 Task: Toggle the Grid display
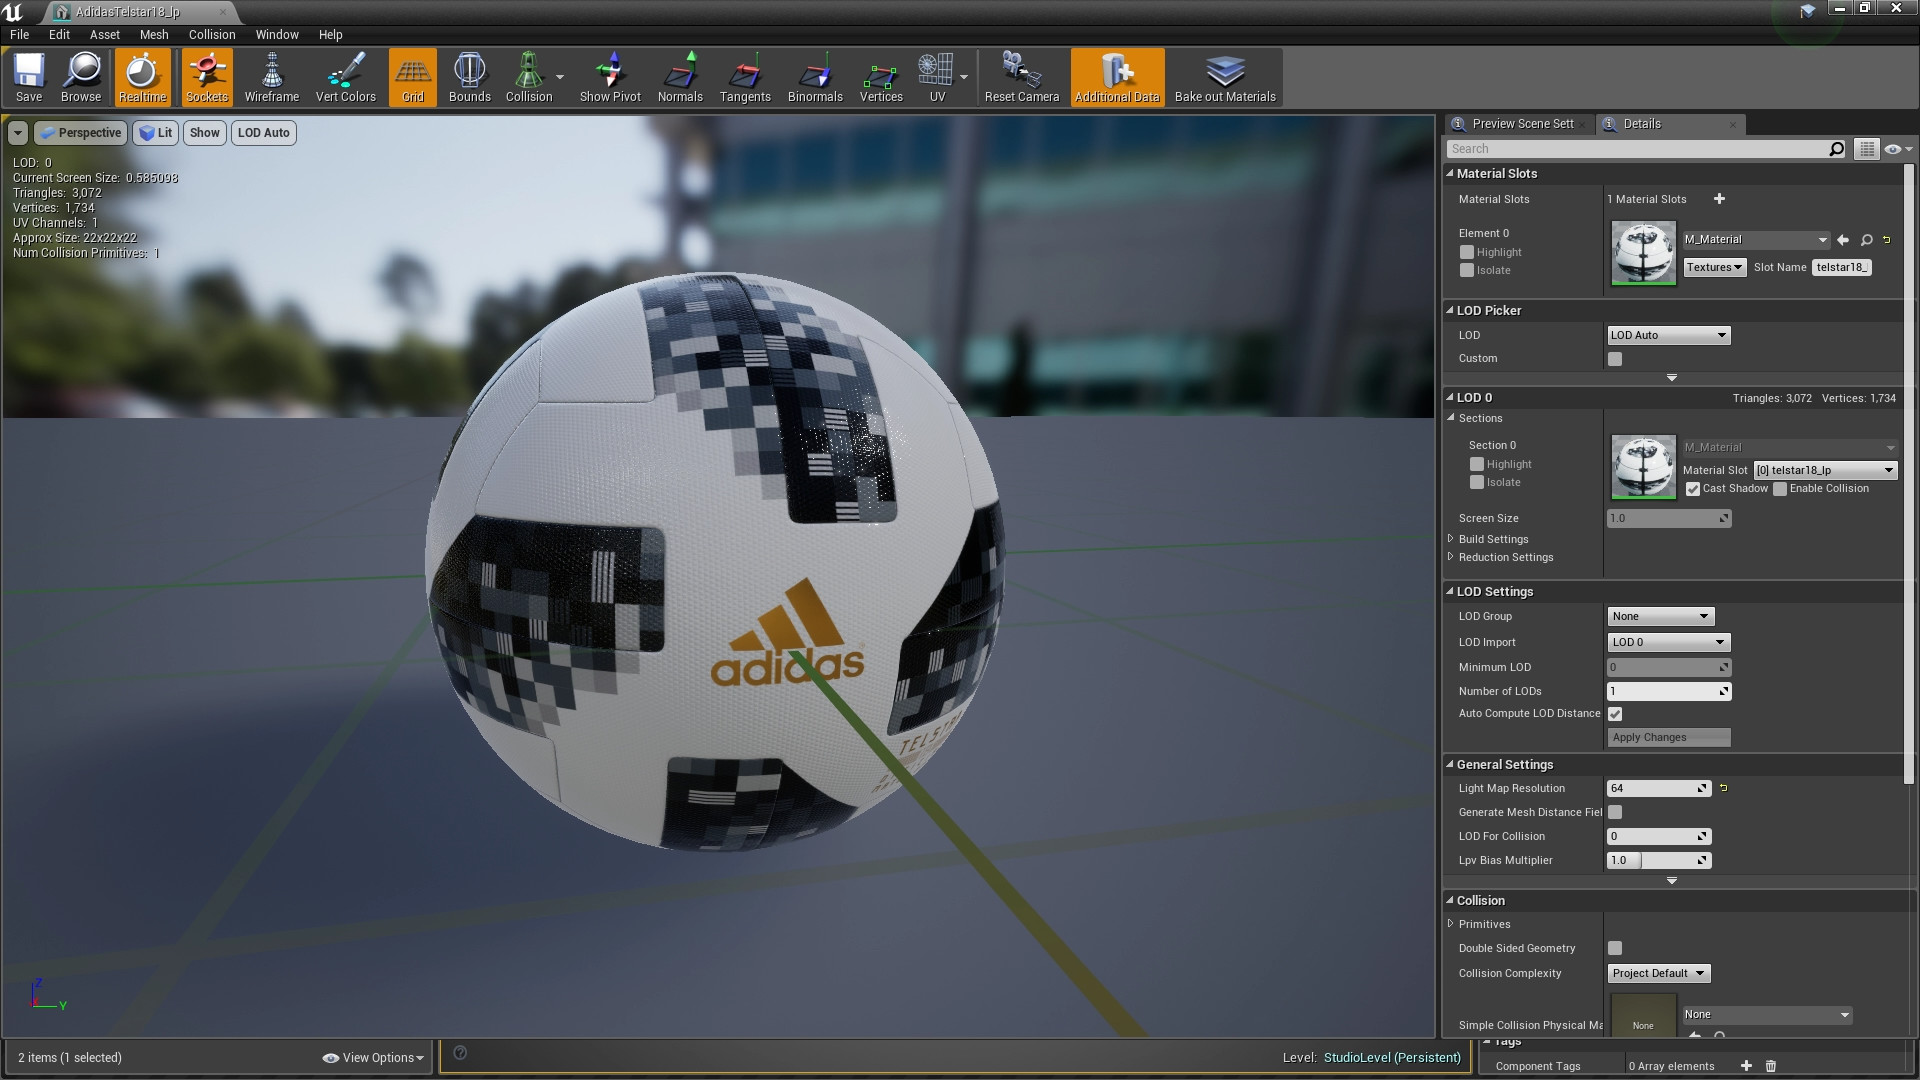click(x=413, y=78)
